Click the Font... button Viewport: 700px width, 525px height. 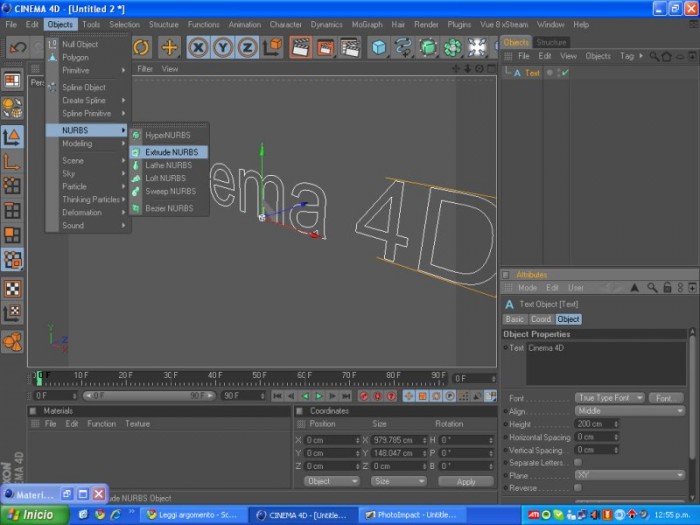pos(666,398)
